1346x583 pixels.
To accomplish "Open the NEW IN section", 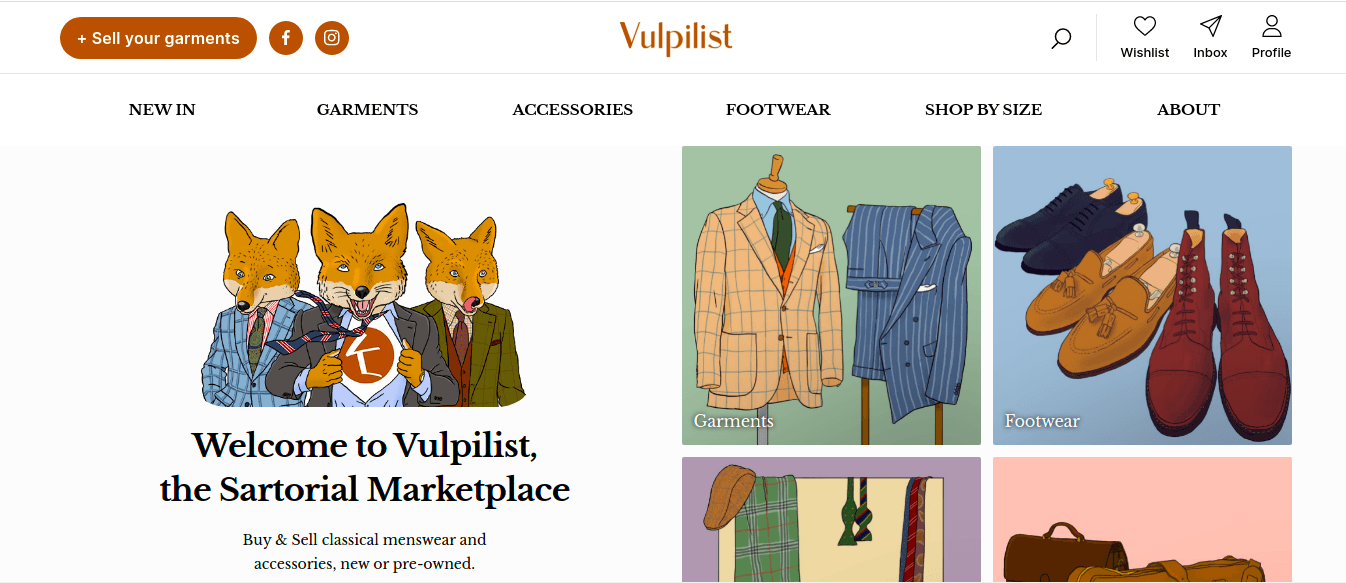I will [161, 109].
